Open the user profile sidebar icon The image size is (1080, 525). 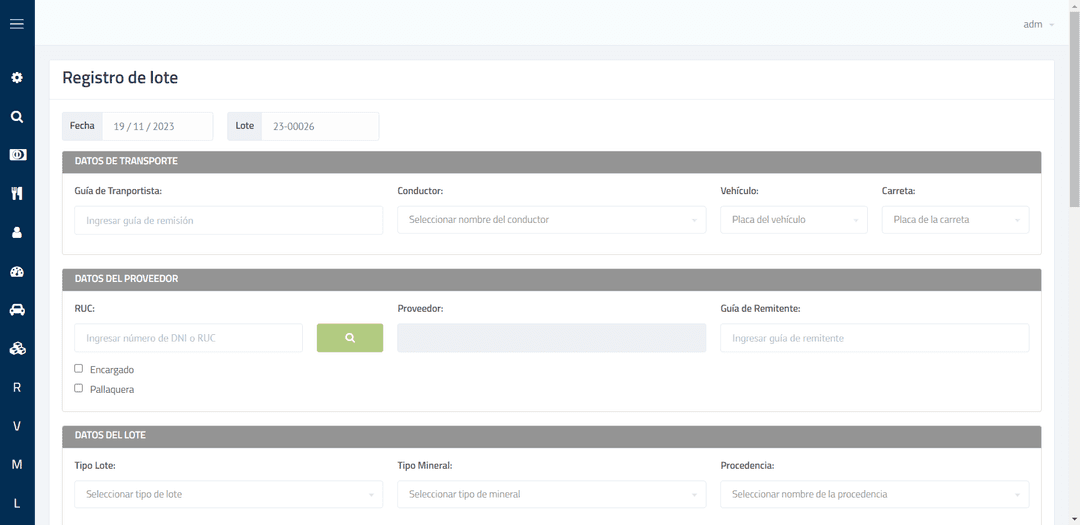[x=17, y=232]
